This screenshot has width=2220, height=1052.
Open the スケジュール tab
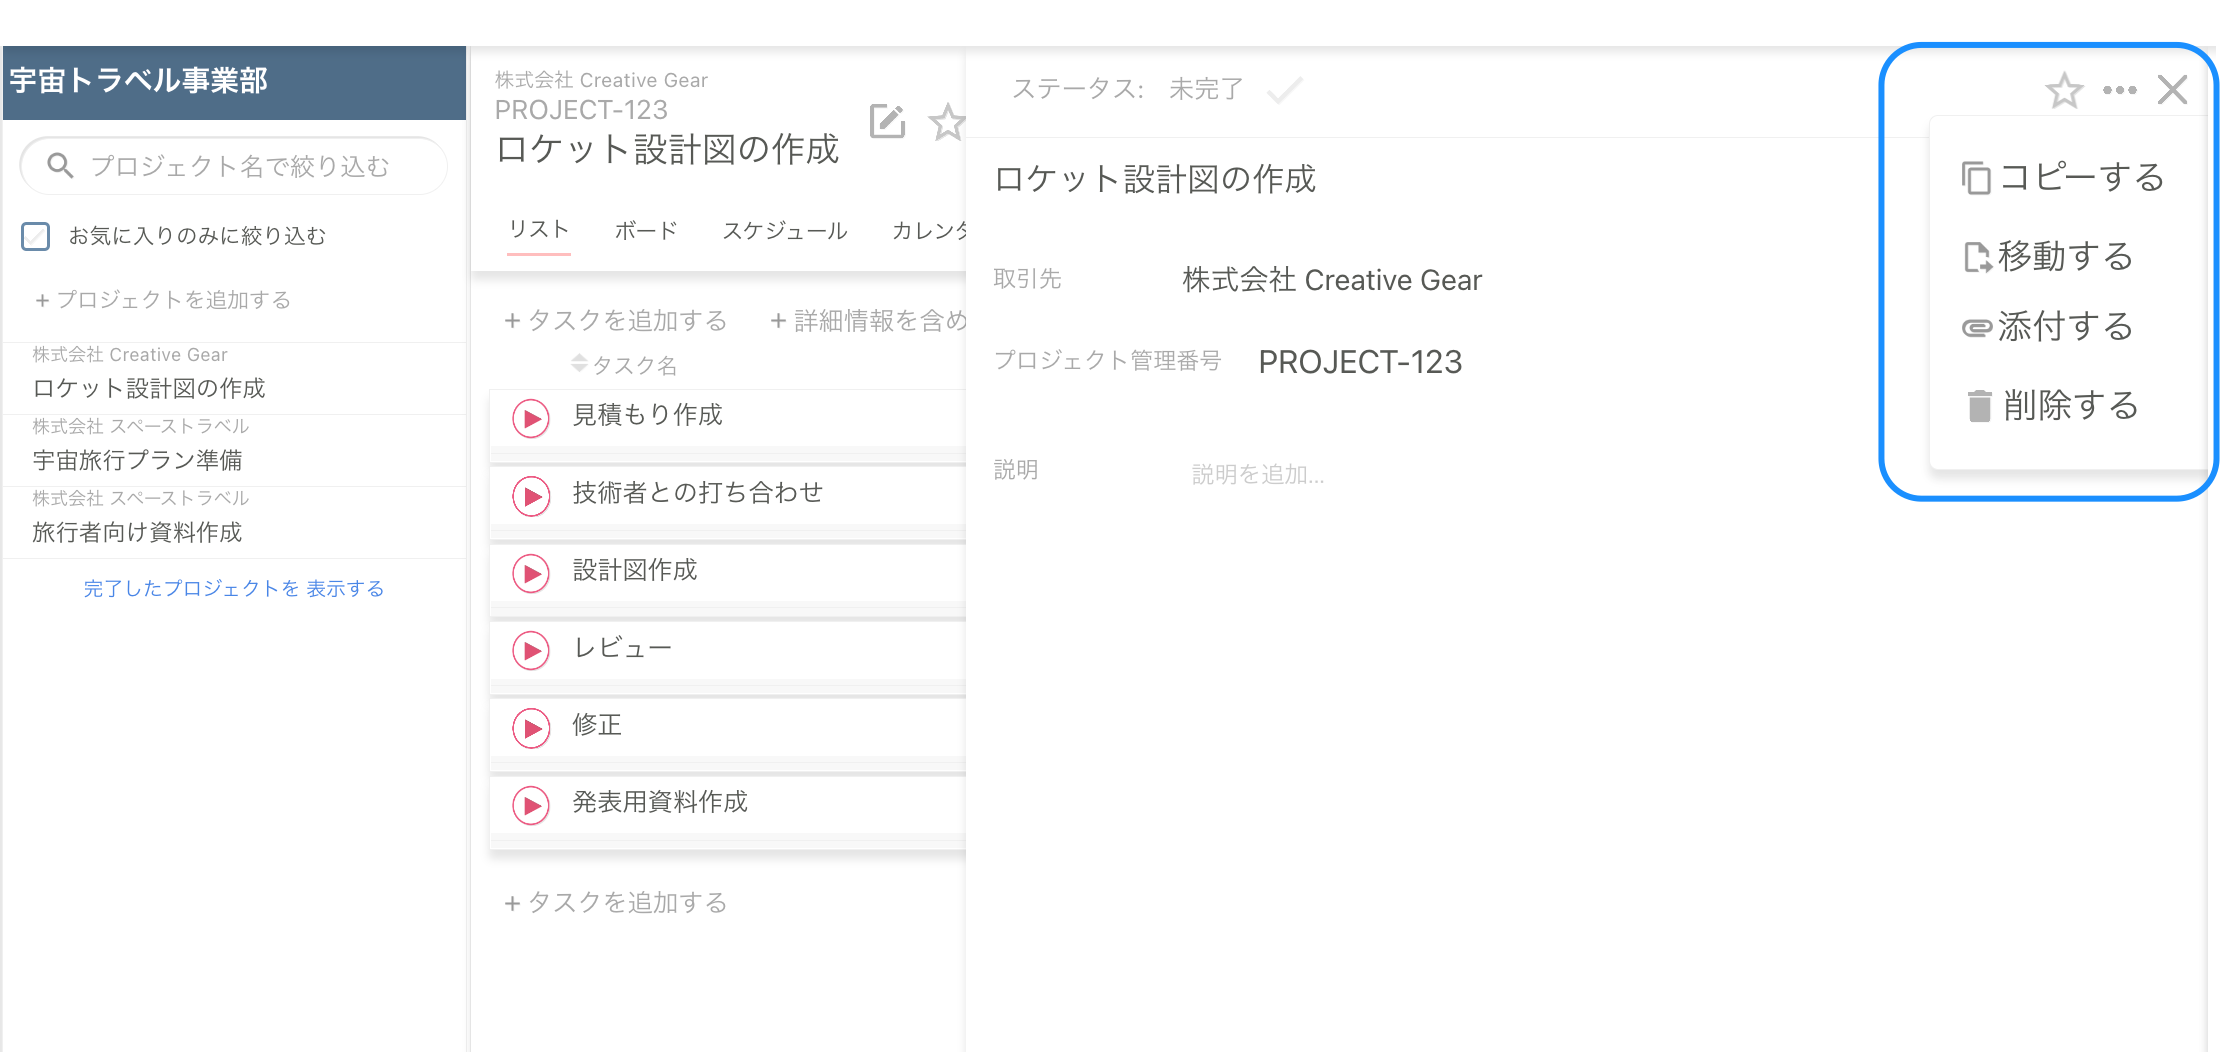(x=784, y=231)
